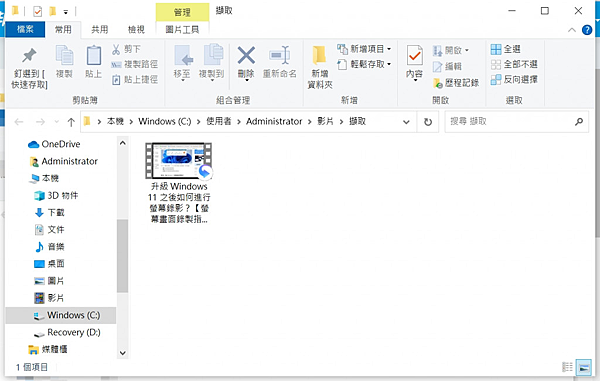Image resolution: width=600 pixels, height=381 pixels.
Task: Click the Back navigation arrow
Action: pos(19,122)
